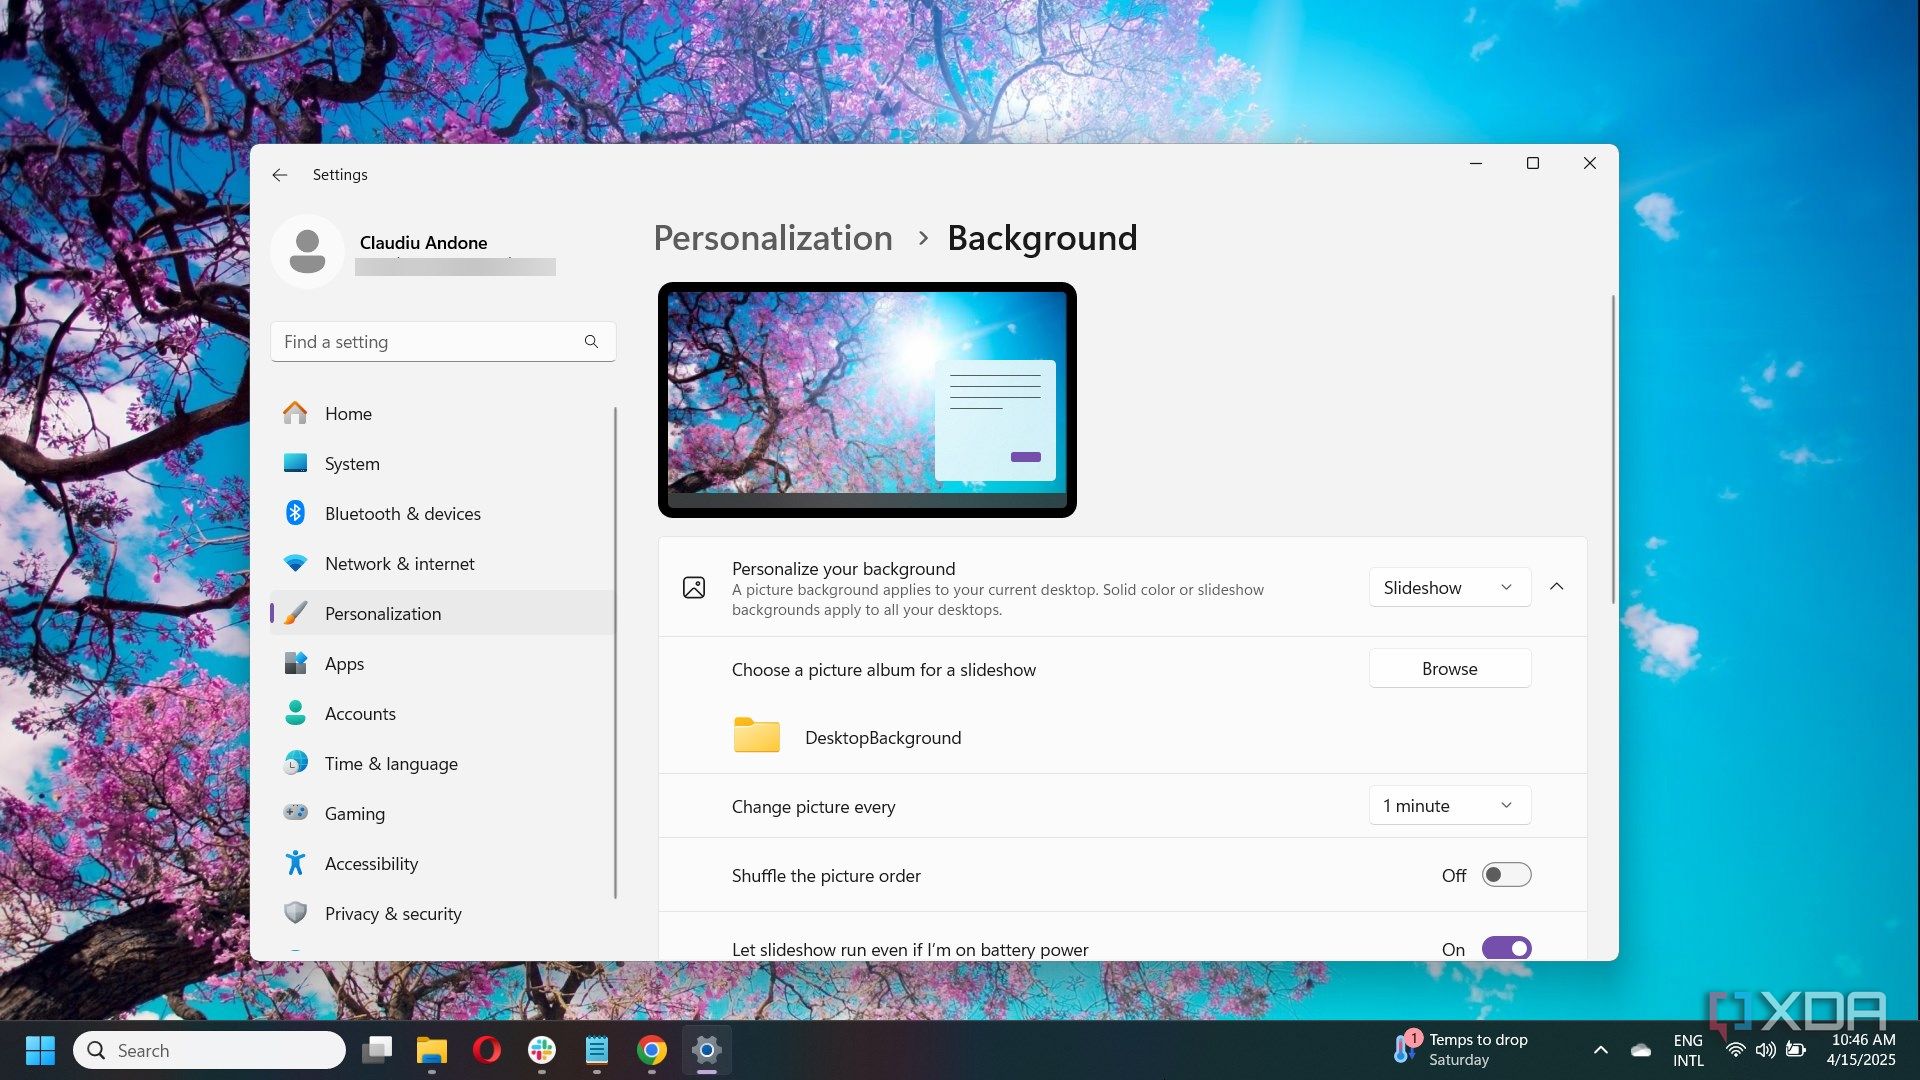1920x1080 pixels.
Task: Toggle slideshow on battery power switch
Action: pos(1506,949)
